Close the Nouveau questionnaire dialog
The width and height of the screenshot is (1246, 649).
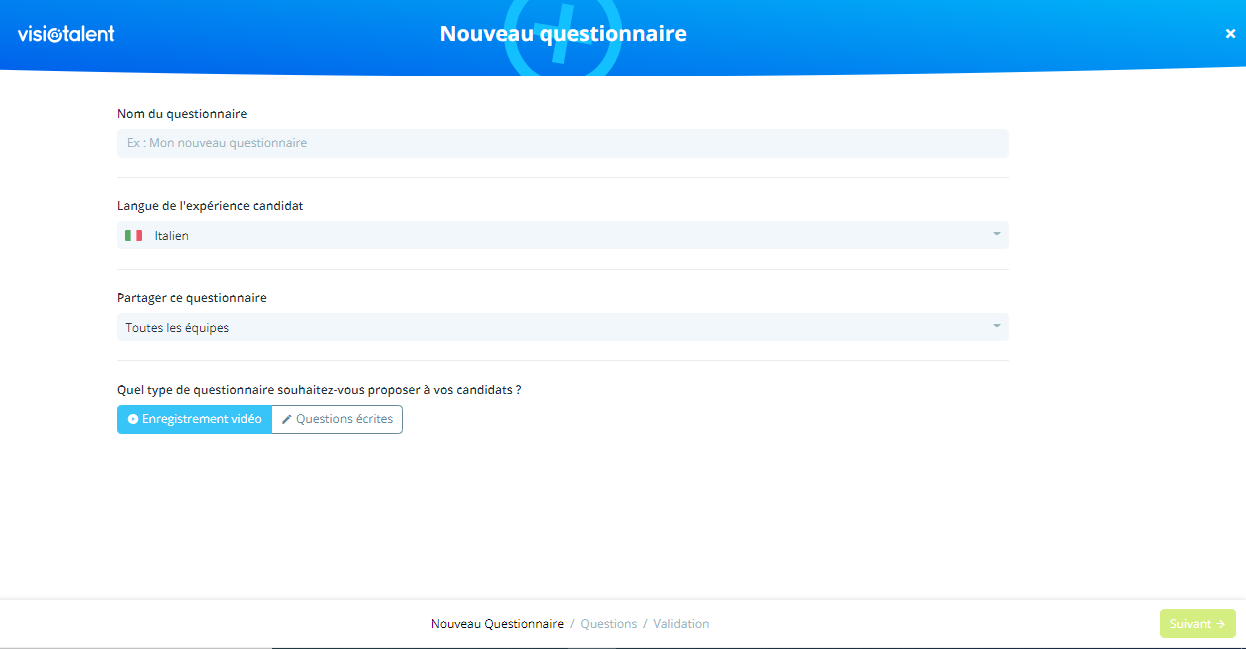pos(1230,34)
